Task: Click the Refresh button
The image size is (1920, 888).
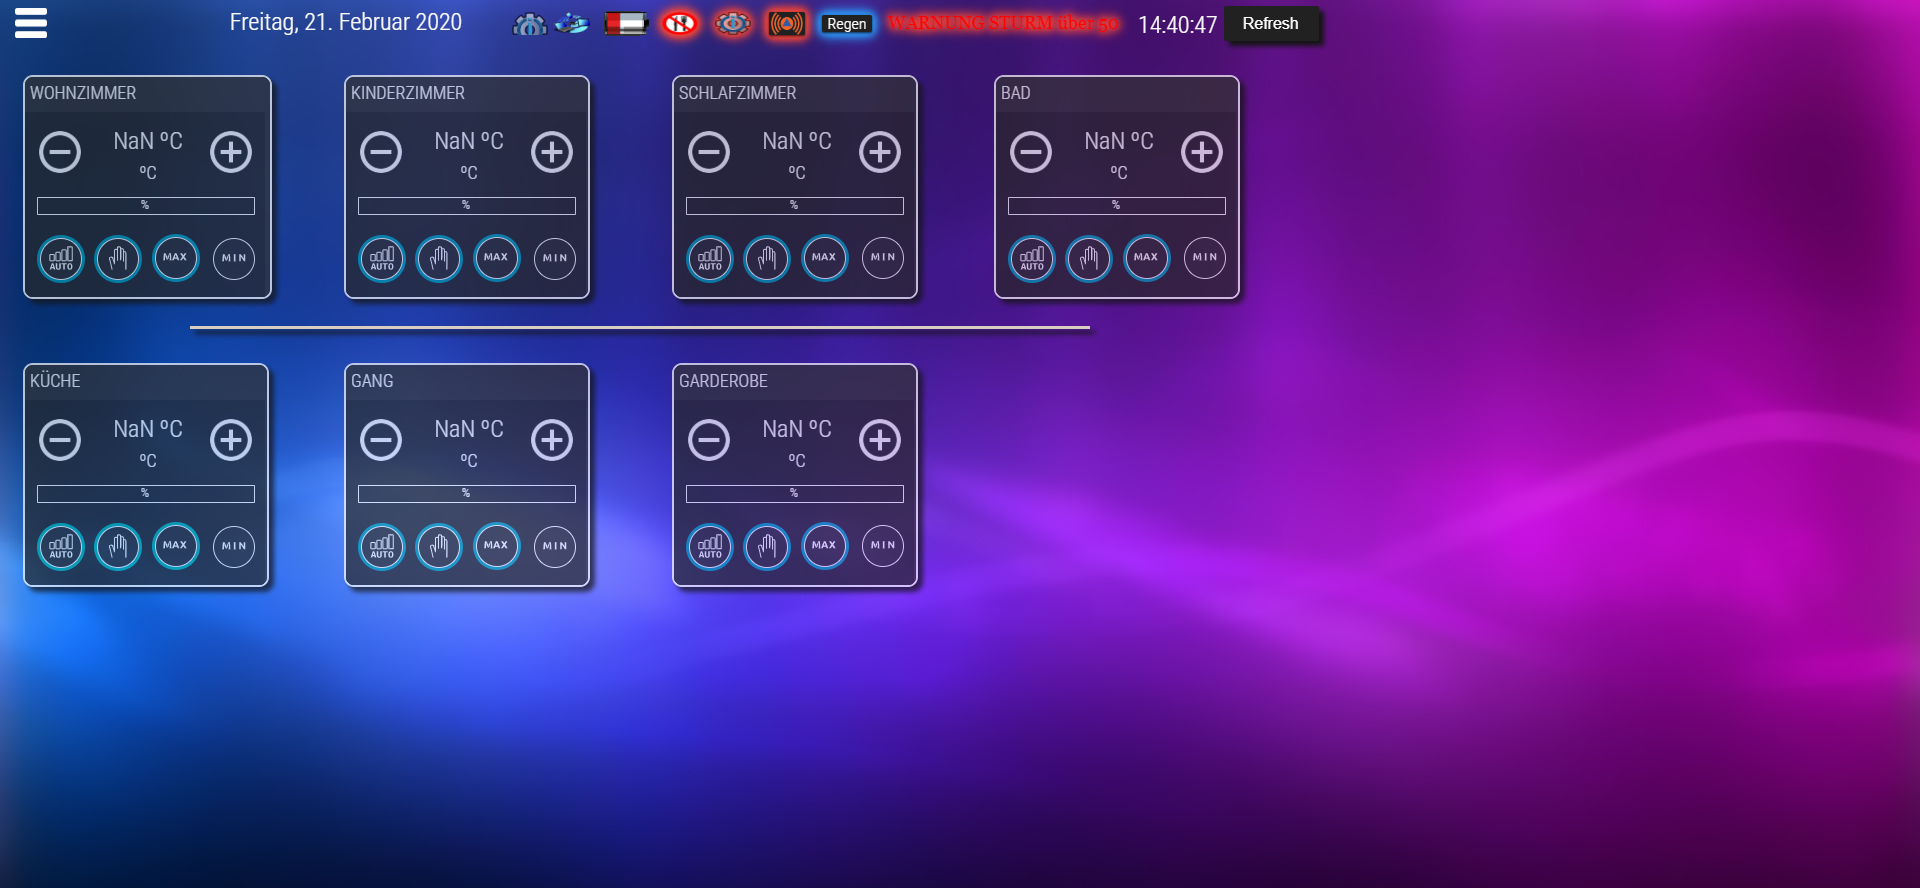Action: [x=1270, y=24]
